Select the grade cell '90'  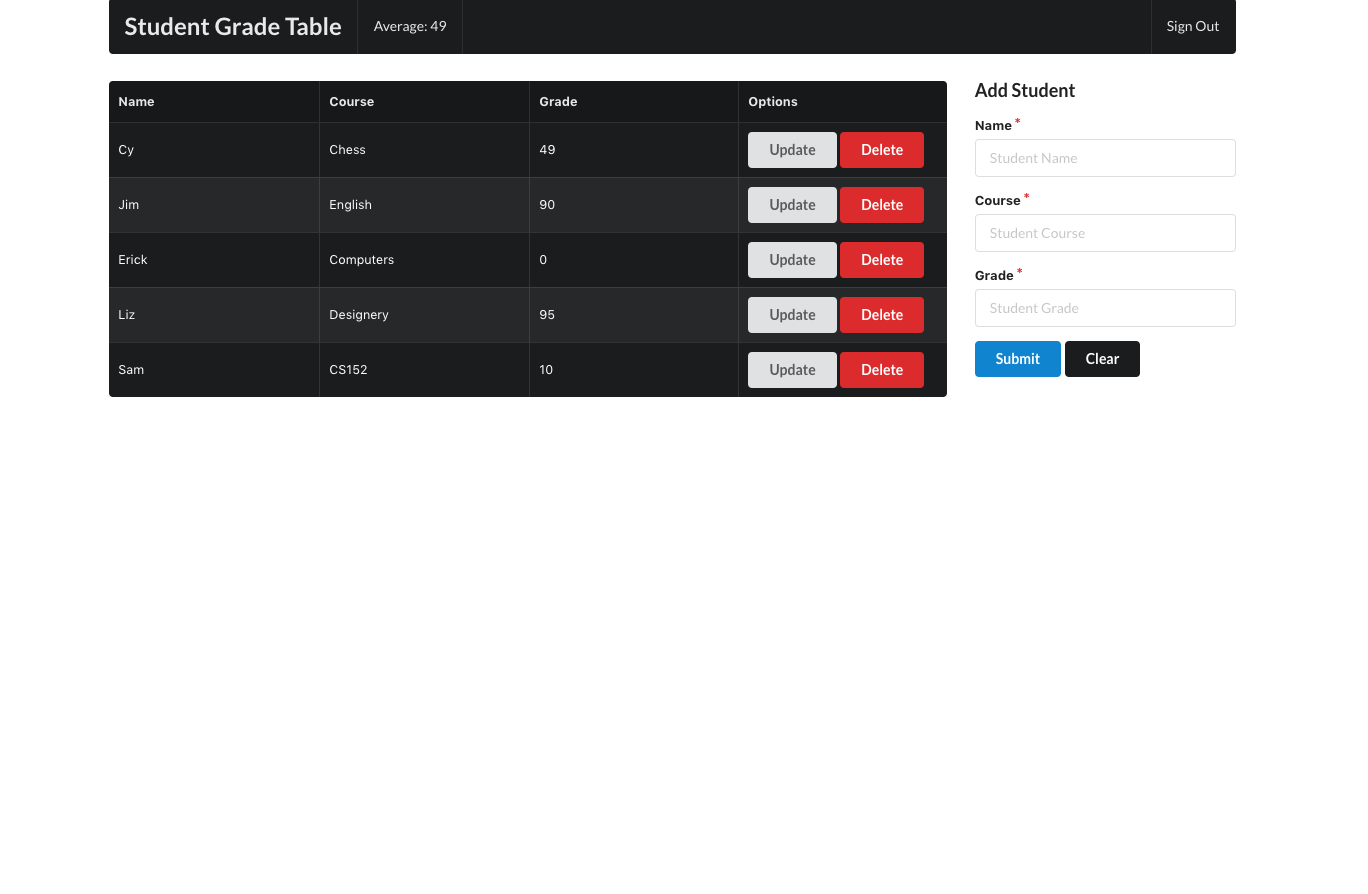point(634,205)
